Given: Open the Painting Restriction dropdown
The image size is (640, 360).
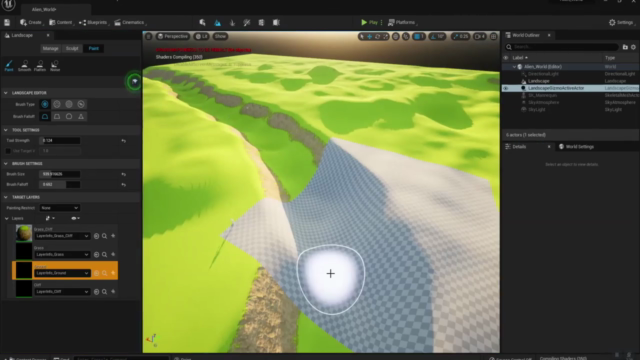Looking at the screenshot, I should coord(60,208).
